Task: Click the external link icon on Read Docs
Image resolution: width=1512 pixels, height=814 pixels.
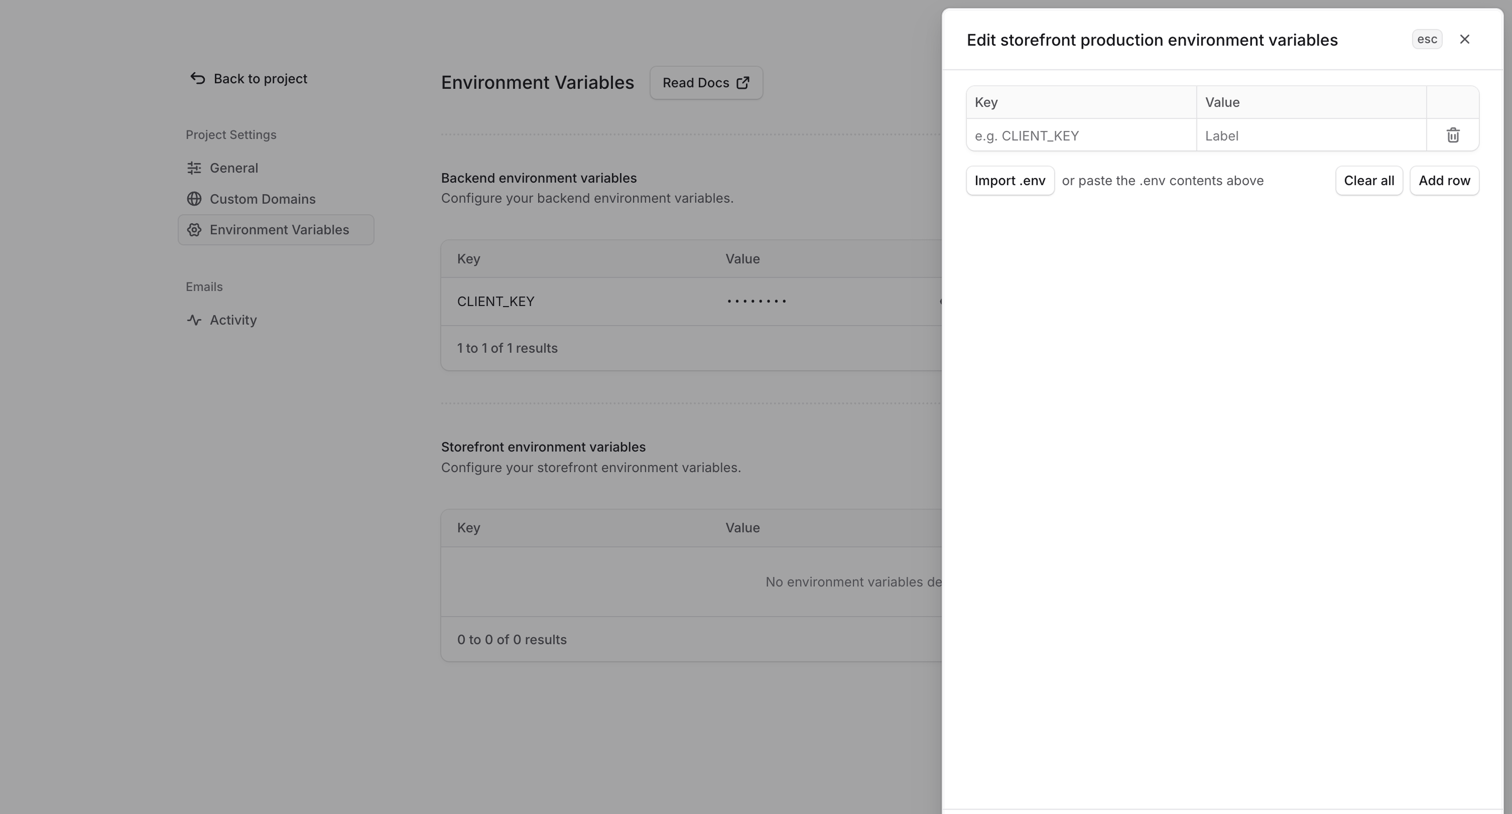Action: [x=743, y=83]
